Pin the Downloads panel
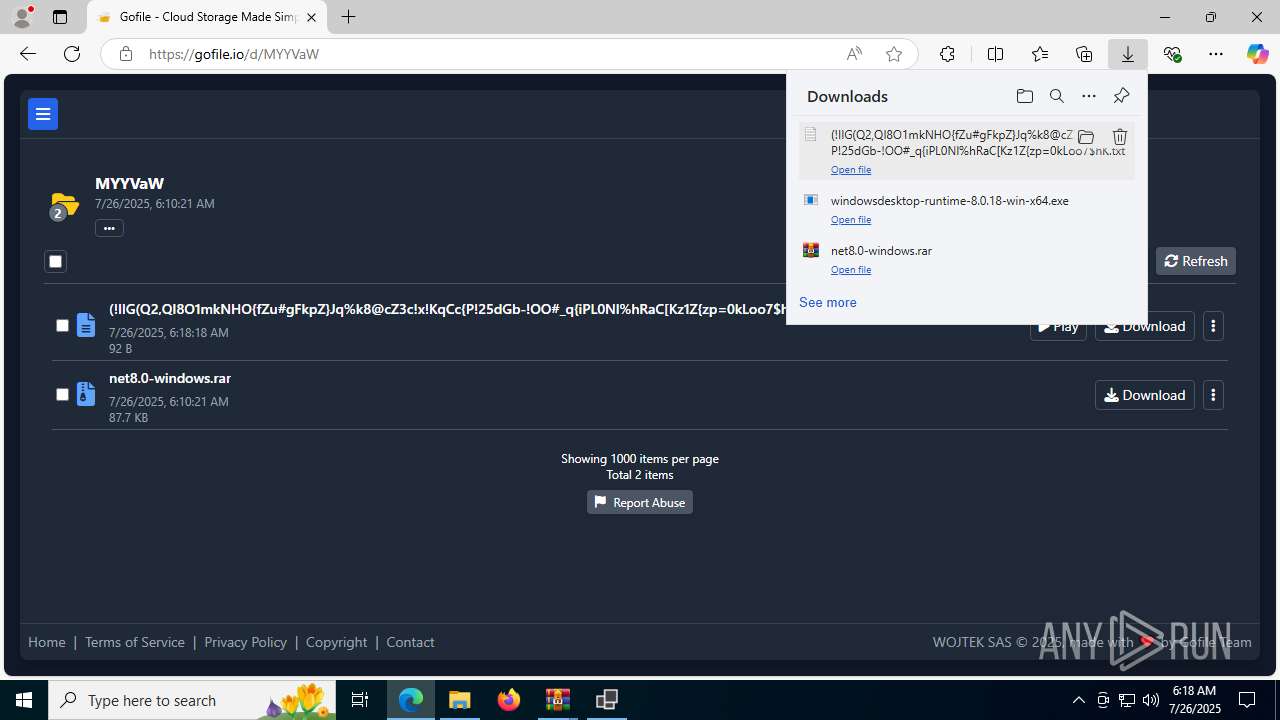 coord(1121,96)
